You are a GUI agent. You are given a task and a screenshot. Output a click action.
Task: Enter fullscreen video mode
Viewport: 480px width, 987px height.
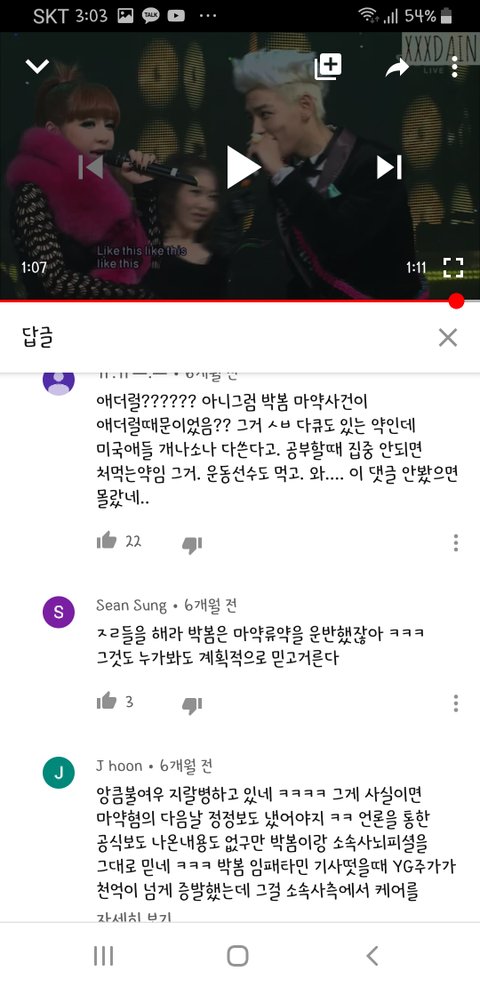(x=453, y=268)
